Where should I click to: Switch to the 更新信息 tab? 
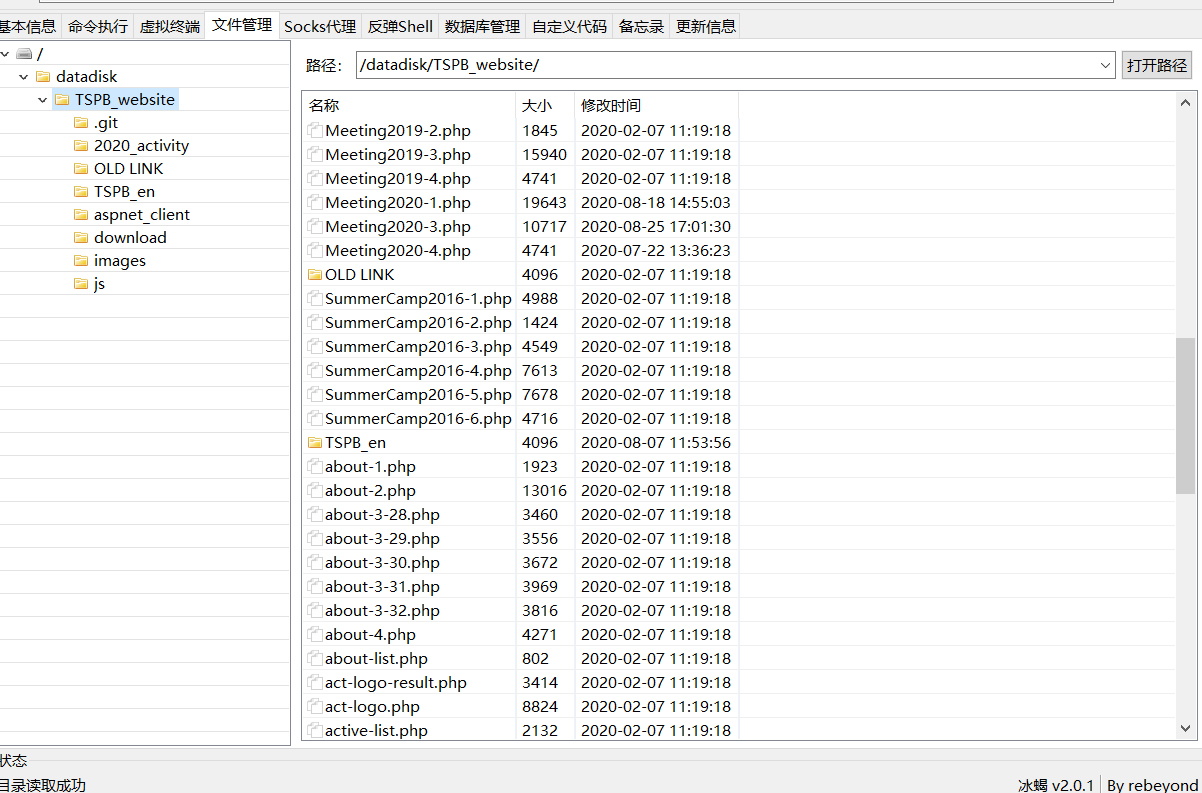pyautogui.click(x=706, y=26)
